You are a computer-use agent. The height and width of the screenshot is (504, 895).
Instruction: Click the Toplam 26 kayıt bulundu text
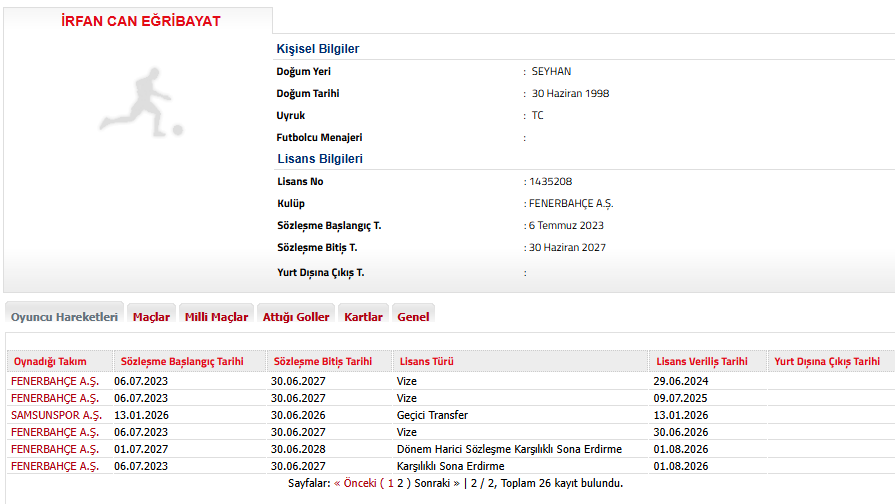coord(562,483)
